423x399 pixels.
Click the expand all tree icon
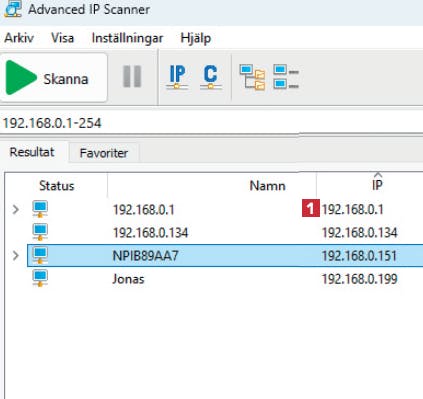tap(252, 77)
